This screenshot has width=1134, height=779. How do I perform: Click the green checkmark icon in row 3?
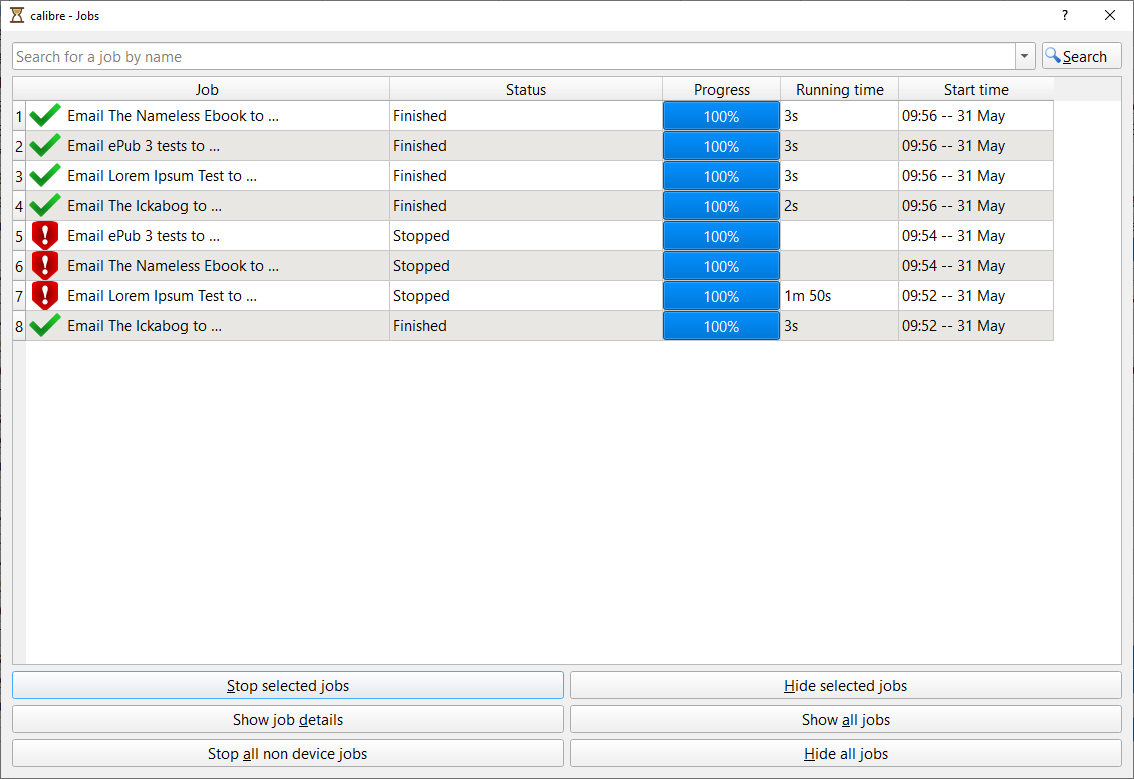[x=45, y=176]
